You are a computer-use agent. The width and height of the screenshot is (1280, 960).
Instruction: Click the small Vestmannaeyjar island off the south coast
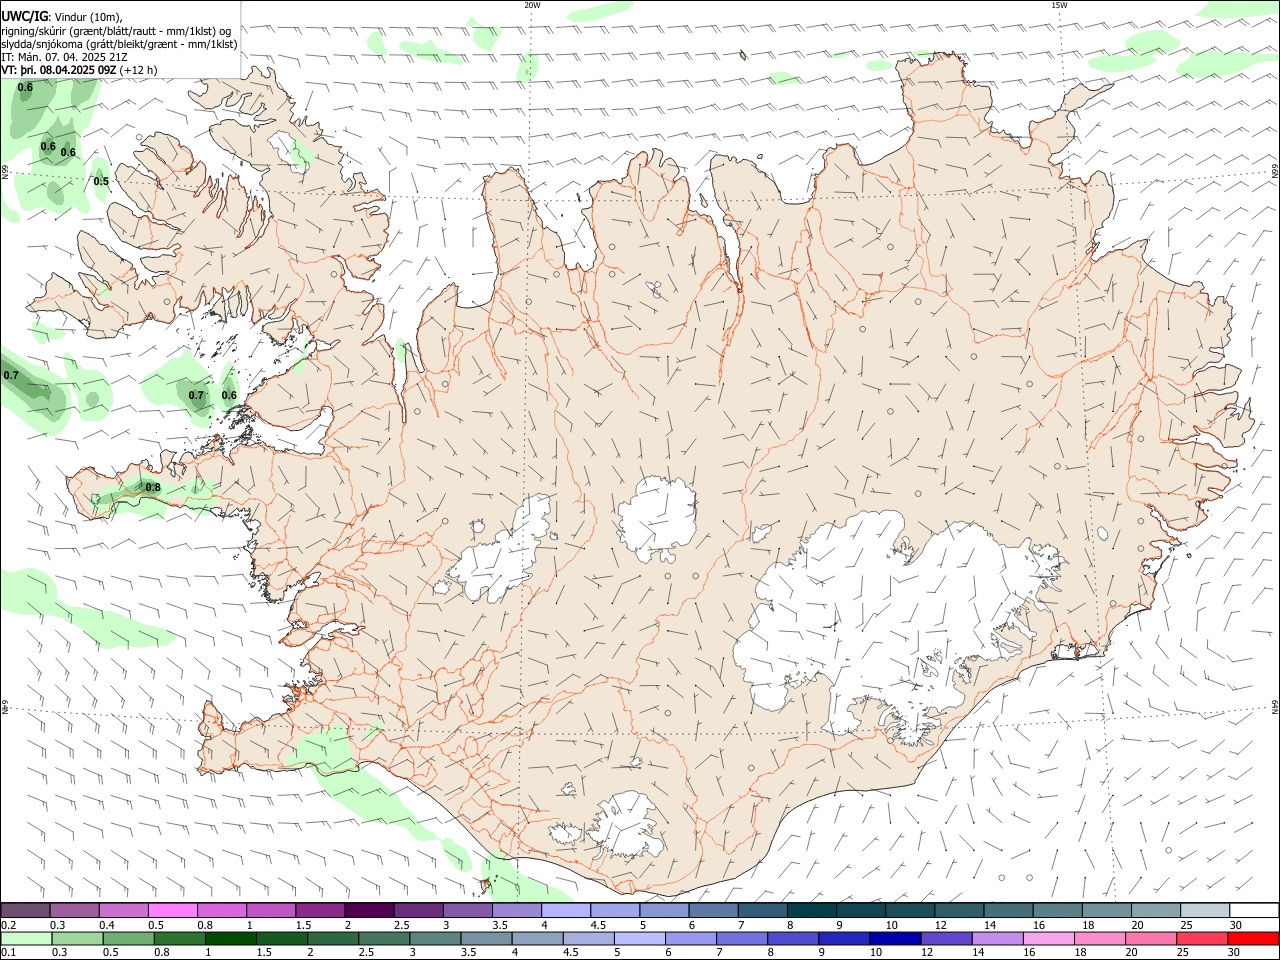[x=487, y=884]
